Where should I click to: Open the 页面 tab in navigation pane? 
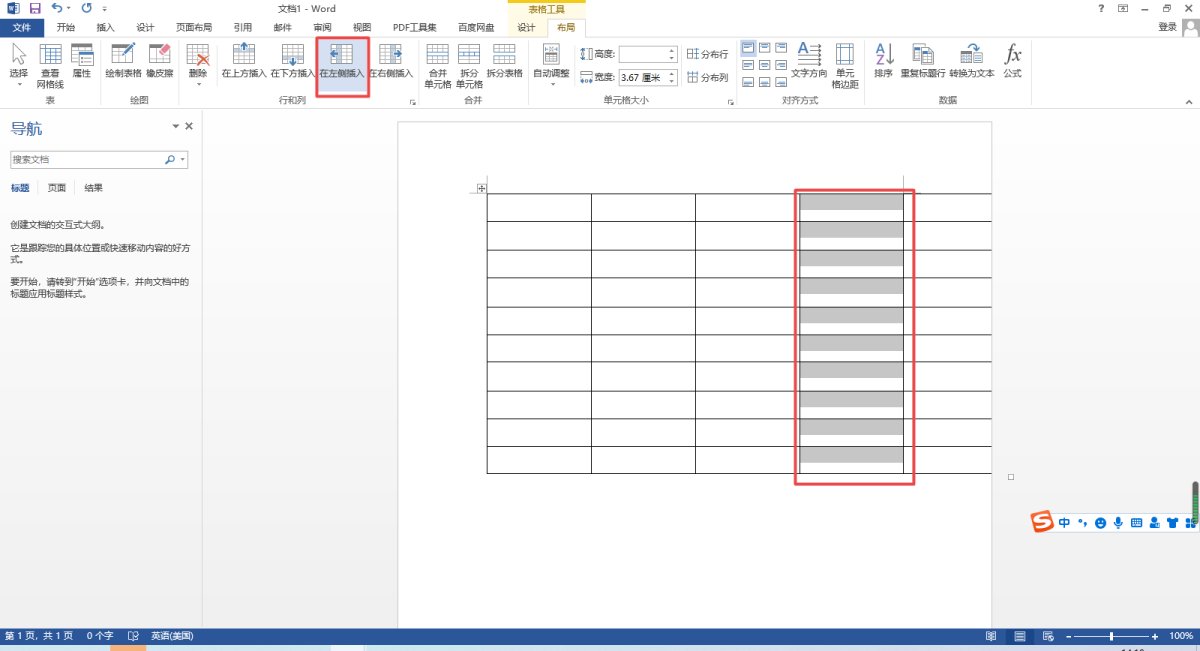57,188
